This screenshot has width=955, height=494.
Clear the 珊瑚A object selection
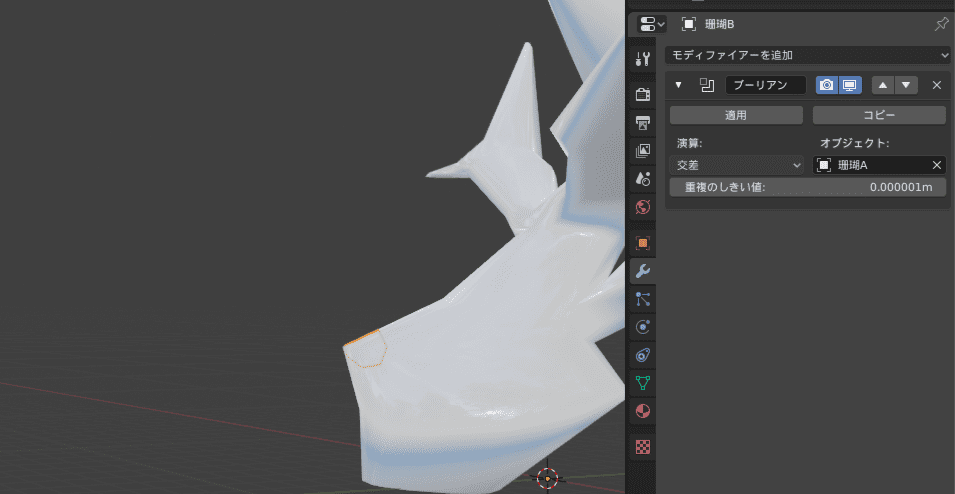pos(937,165)
